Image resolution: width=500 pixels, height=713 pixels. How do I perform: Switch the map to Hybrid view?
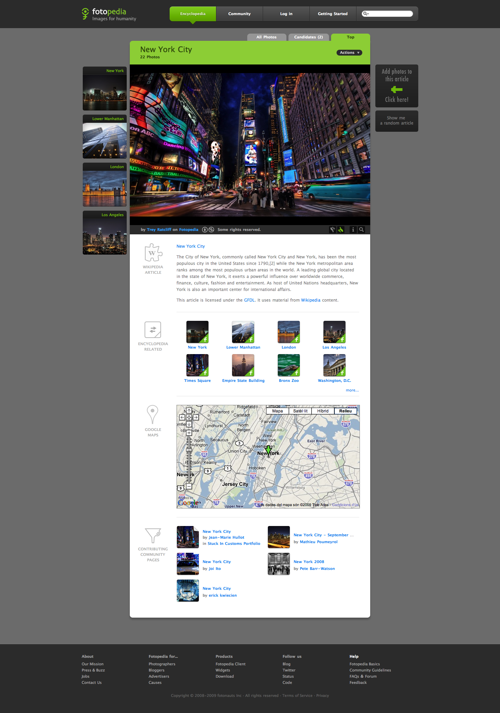[323, 411]
